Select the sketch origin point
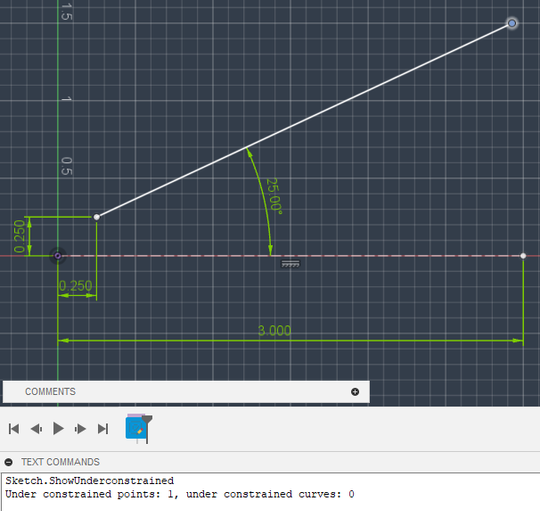This screenshot has width=540, height=511. [x=58, y=256]
